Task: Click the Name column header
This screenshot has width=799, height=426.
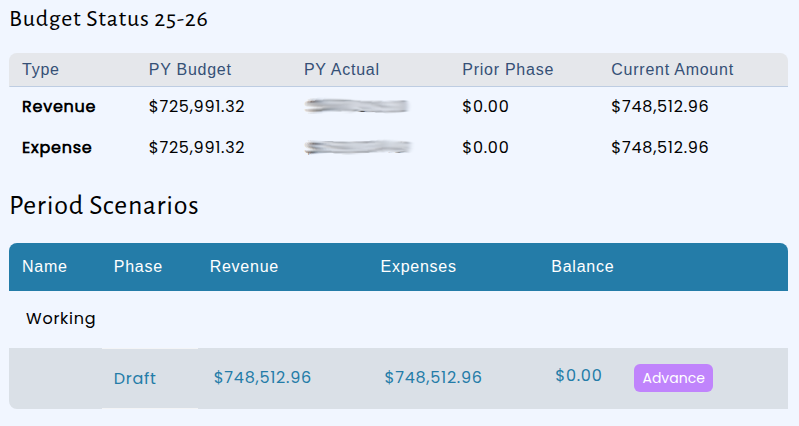Action: click(44, 267)
